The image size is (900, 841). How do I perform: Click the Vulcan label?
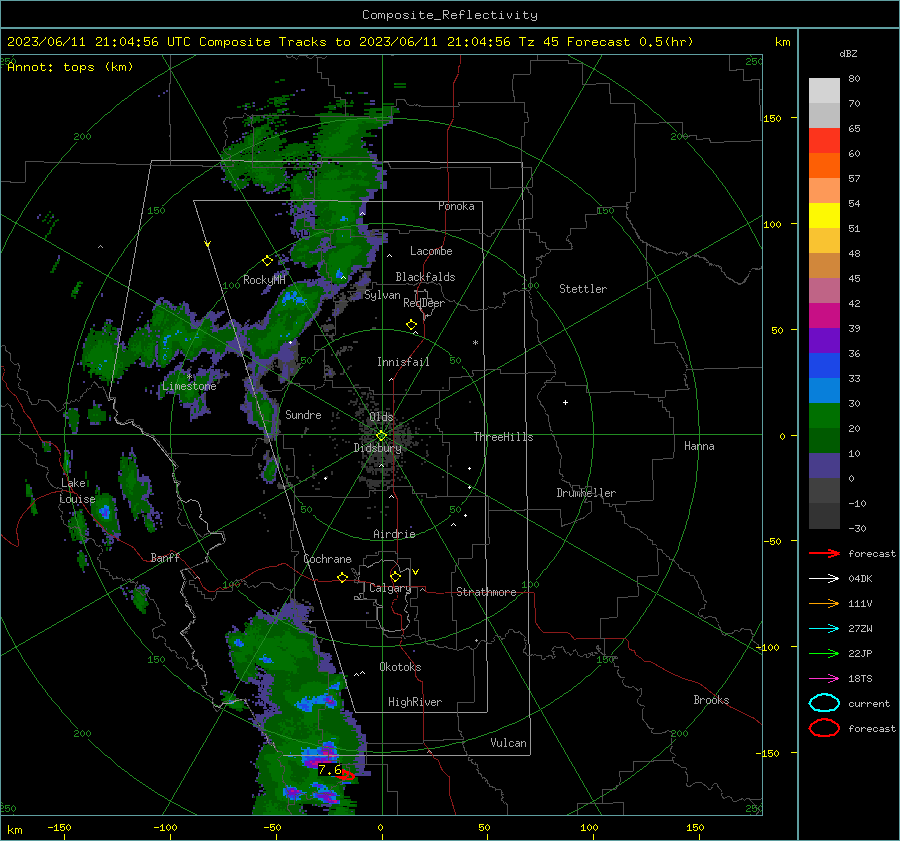[508, 743]
